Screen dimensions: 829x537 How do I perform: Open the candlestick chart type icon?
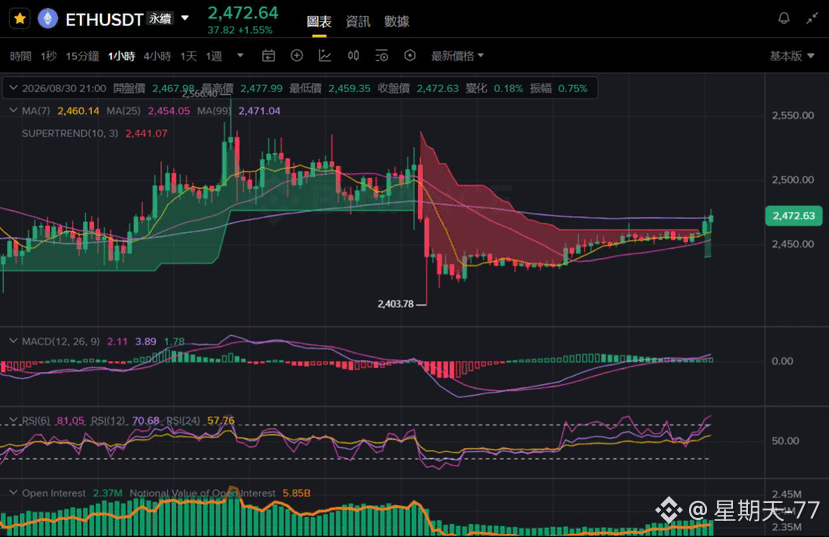(353, 55)
